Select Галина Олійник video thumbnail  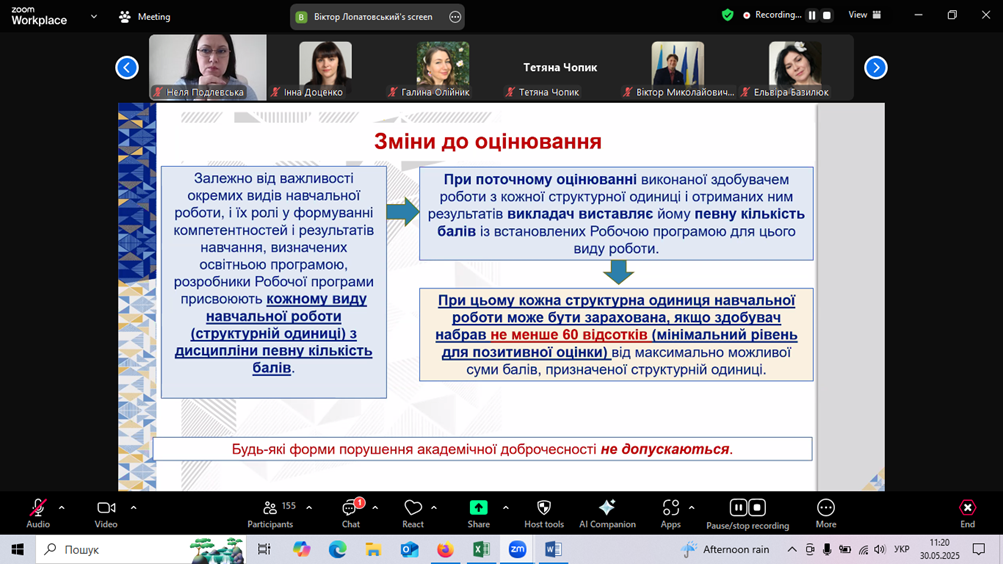point(443,67)
